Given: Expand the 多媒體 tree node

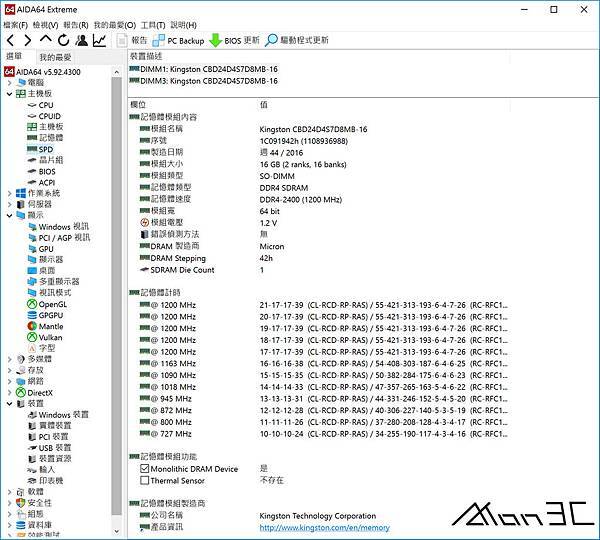Looking at the screenshot, I should (x=10, y=359).
